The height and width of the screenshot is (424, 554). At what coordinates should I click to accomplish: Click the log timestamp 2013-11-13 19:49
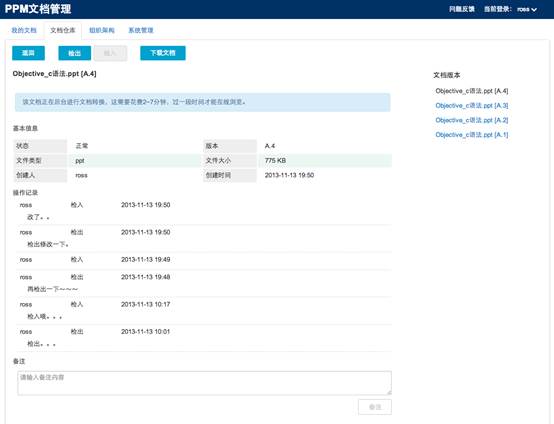pos(146,260)
